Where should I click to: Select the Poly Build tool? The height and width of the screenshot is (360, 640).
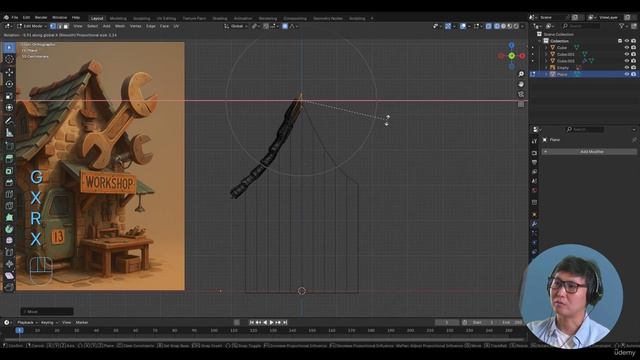tap(9, 218)
